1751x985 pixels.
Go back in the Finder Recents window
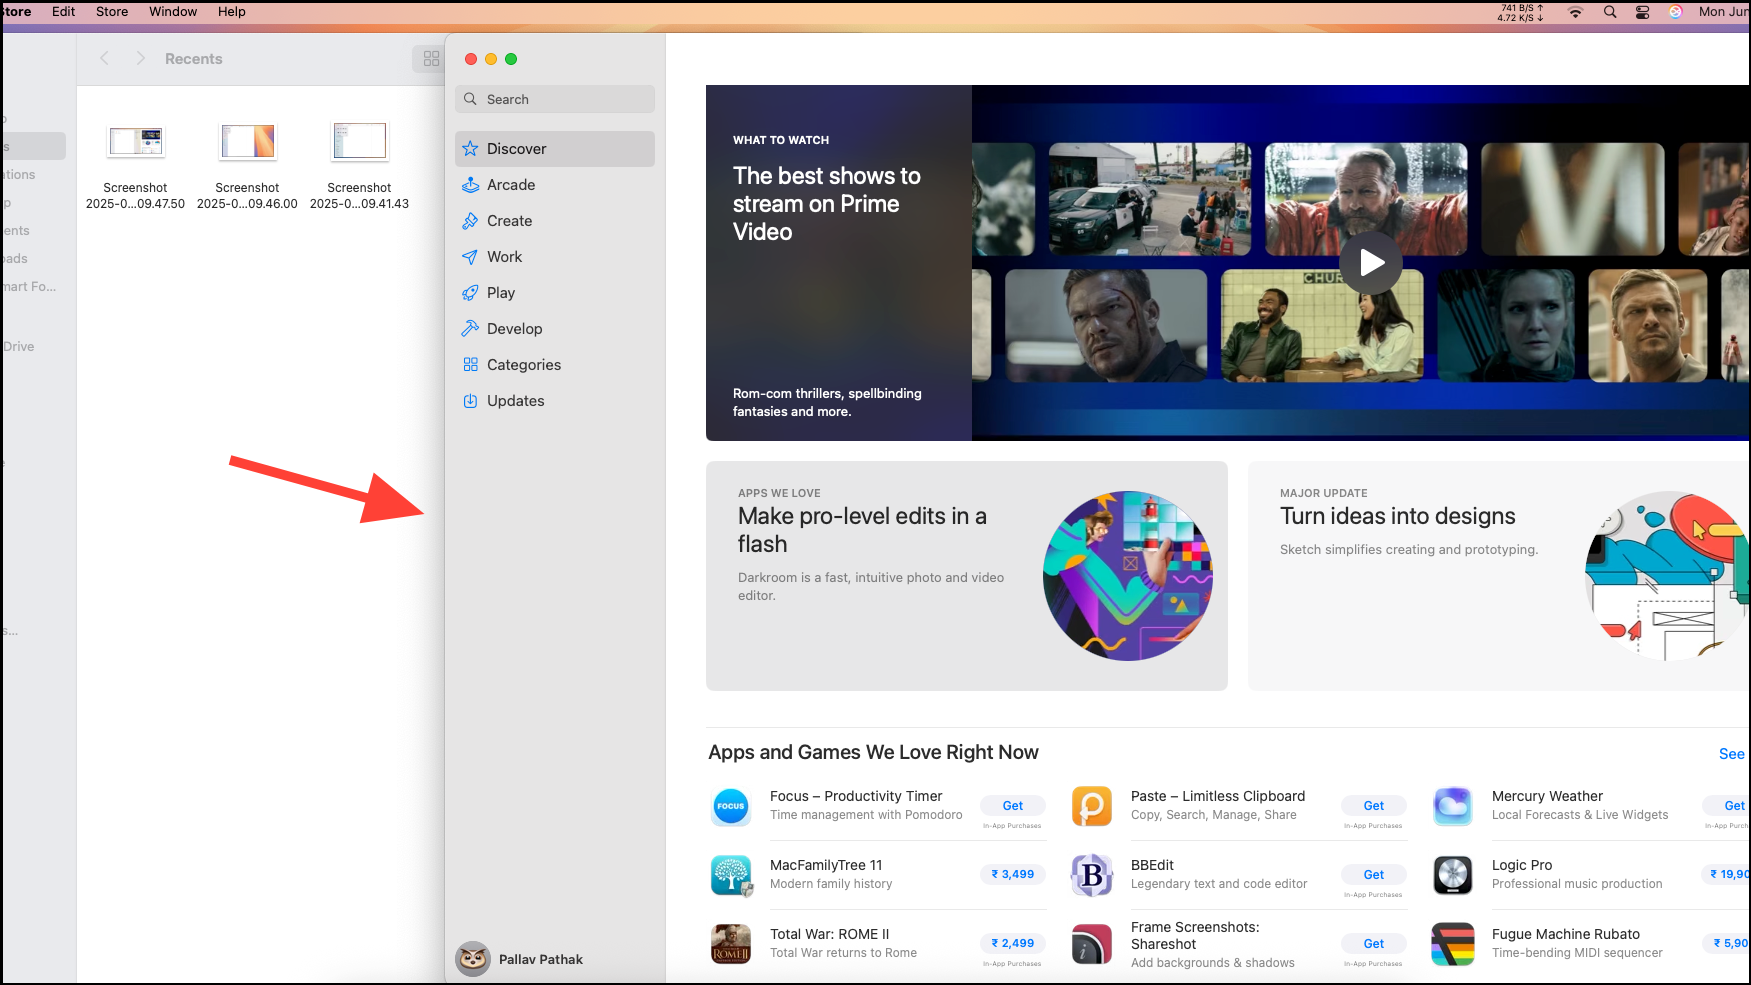(105, 59)
